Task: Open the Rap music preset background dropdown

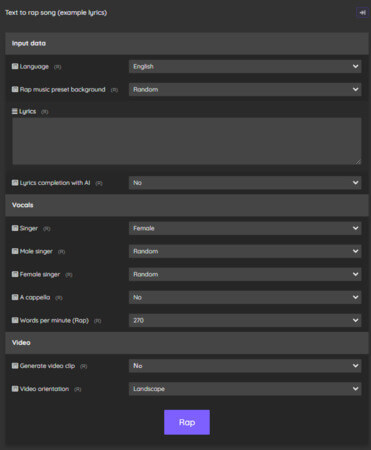Action: [x=245, y=89]
